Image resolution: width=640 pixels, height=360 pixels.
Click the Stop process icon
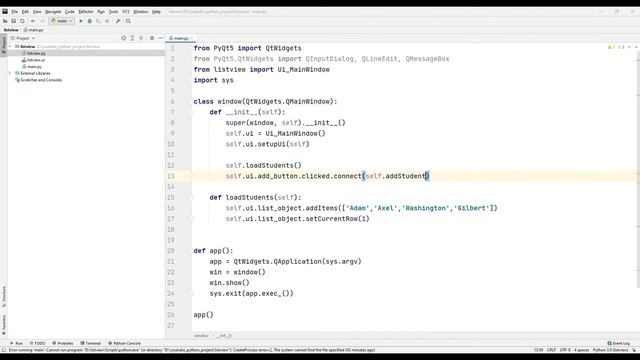tap(107, 21)
